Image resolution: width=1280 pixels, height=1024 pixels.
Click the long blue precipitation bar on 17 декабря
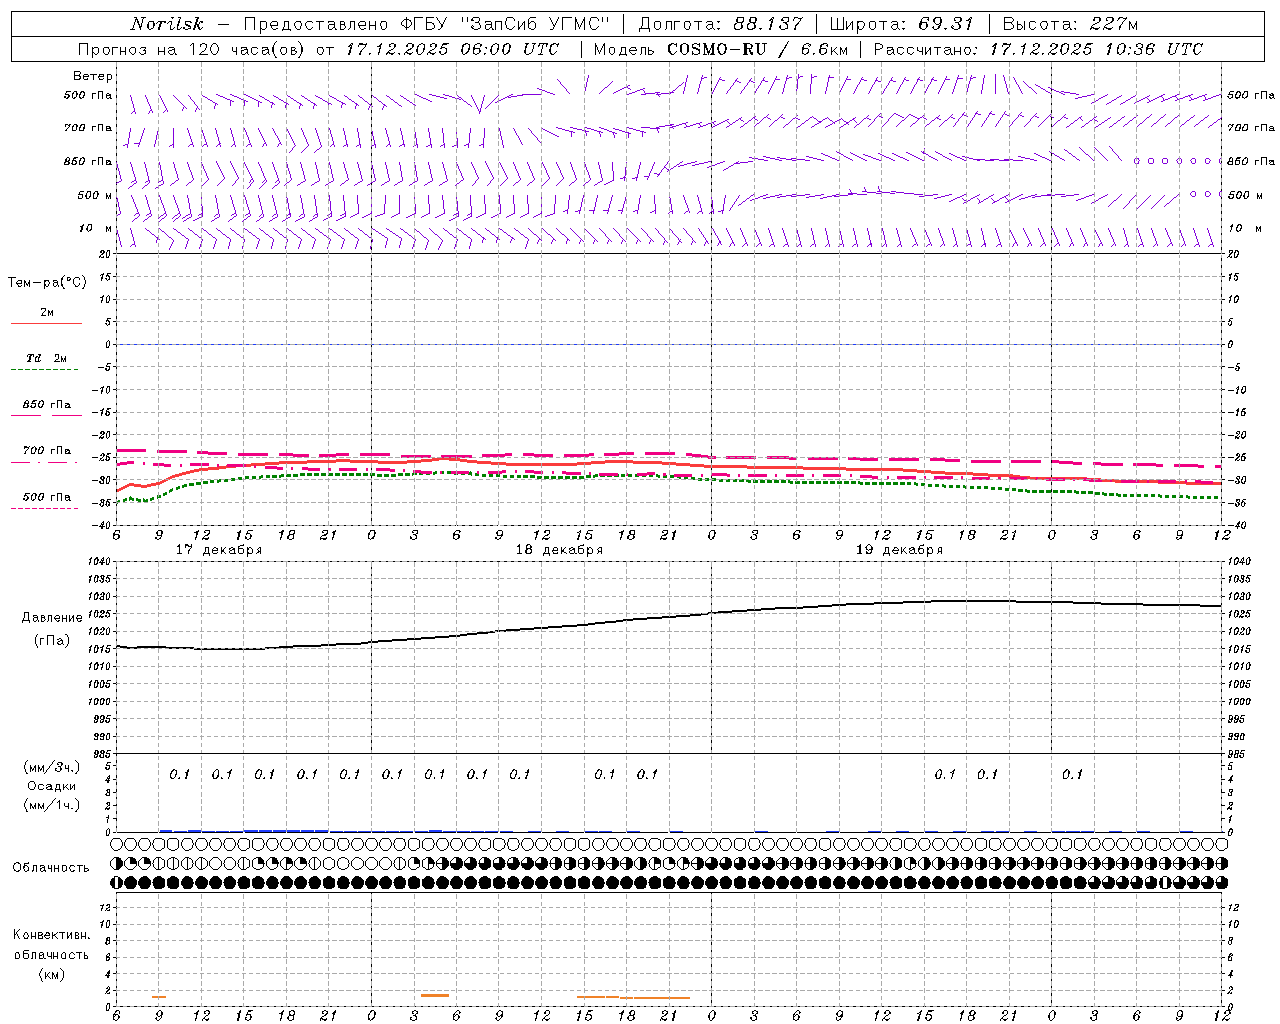(x=286, y=830)
